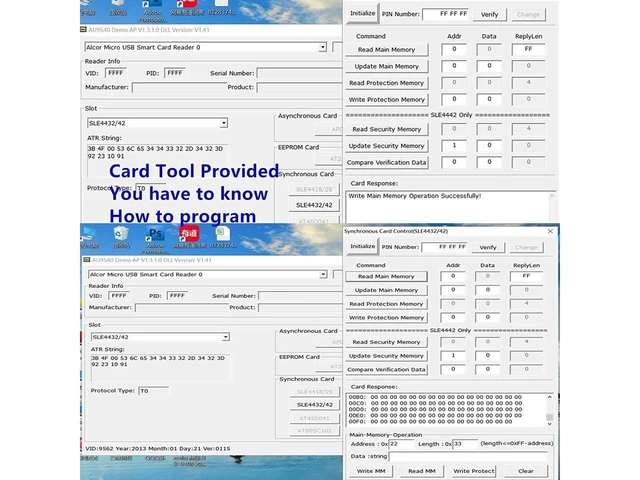Click Addr field of lower Update Security Memory row
The image size is (640, 480).
click(x=453, y=356)
